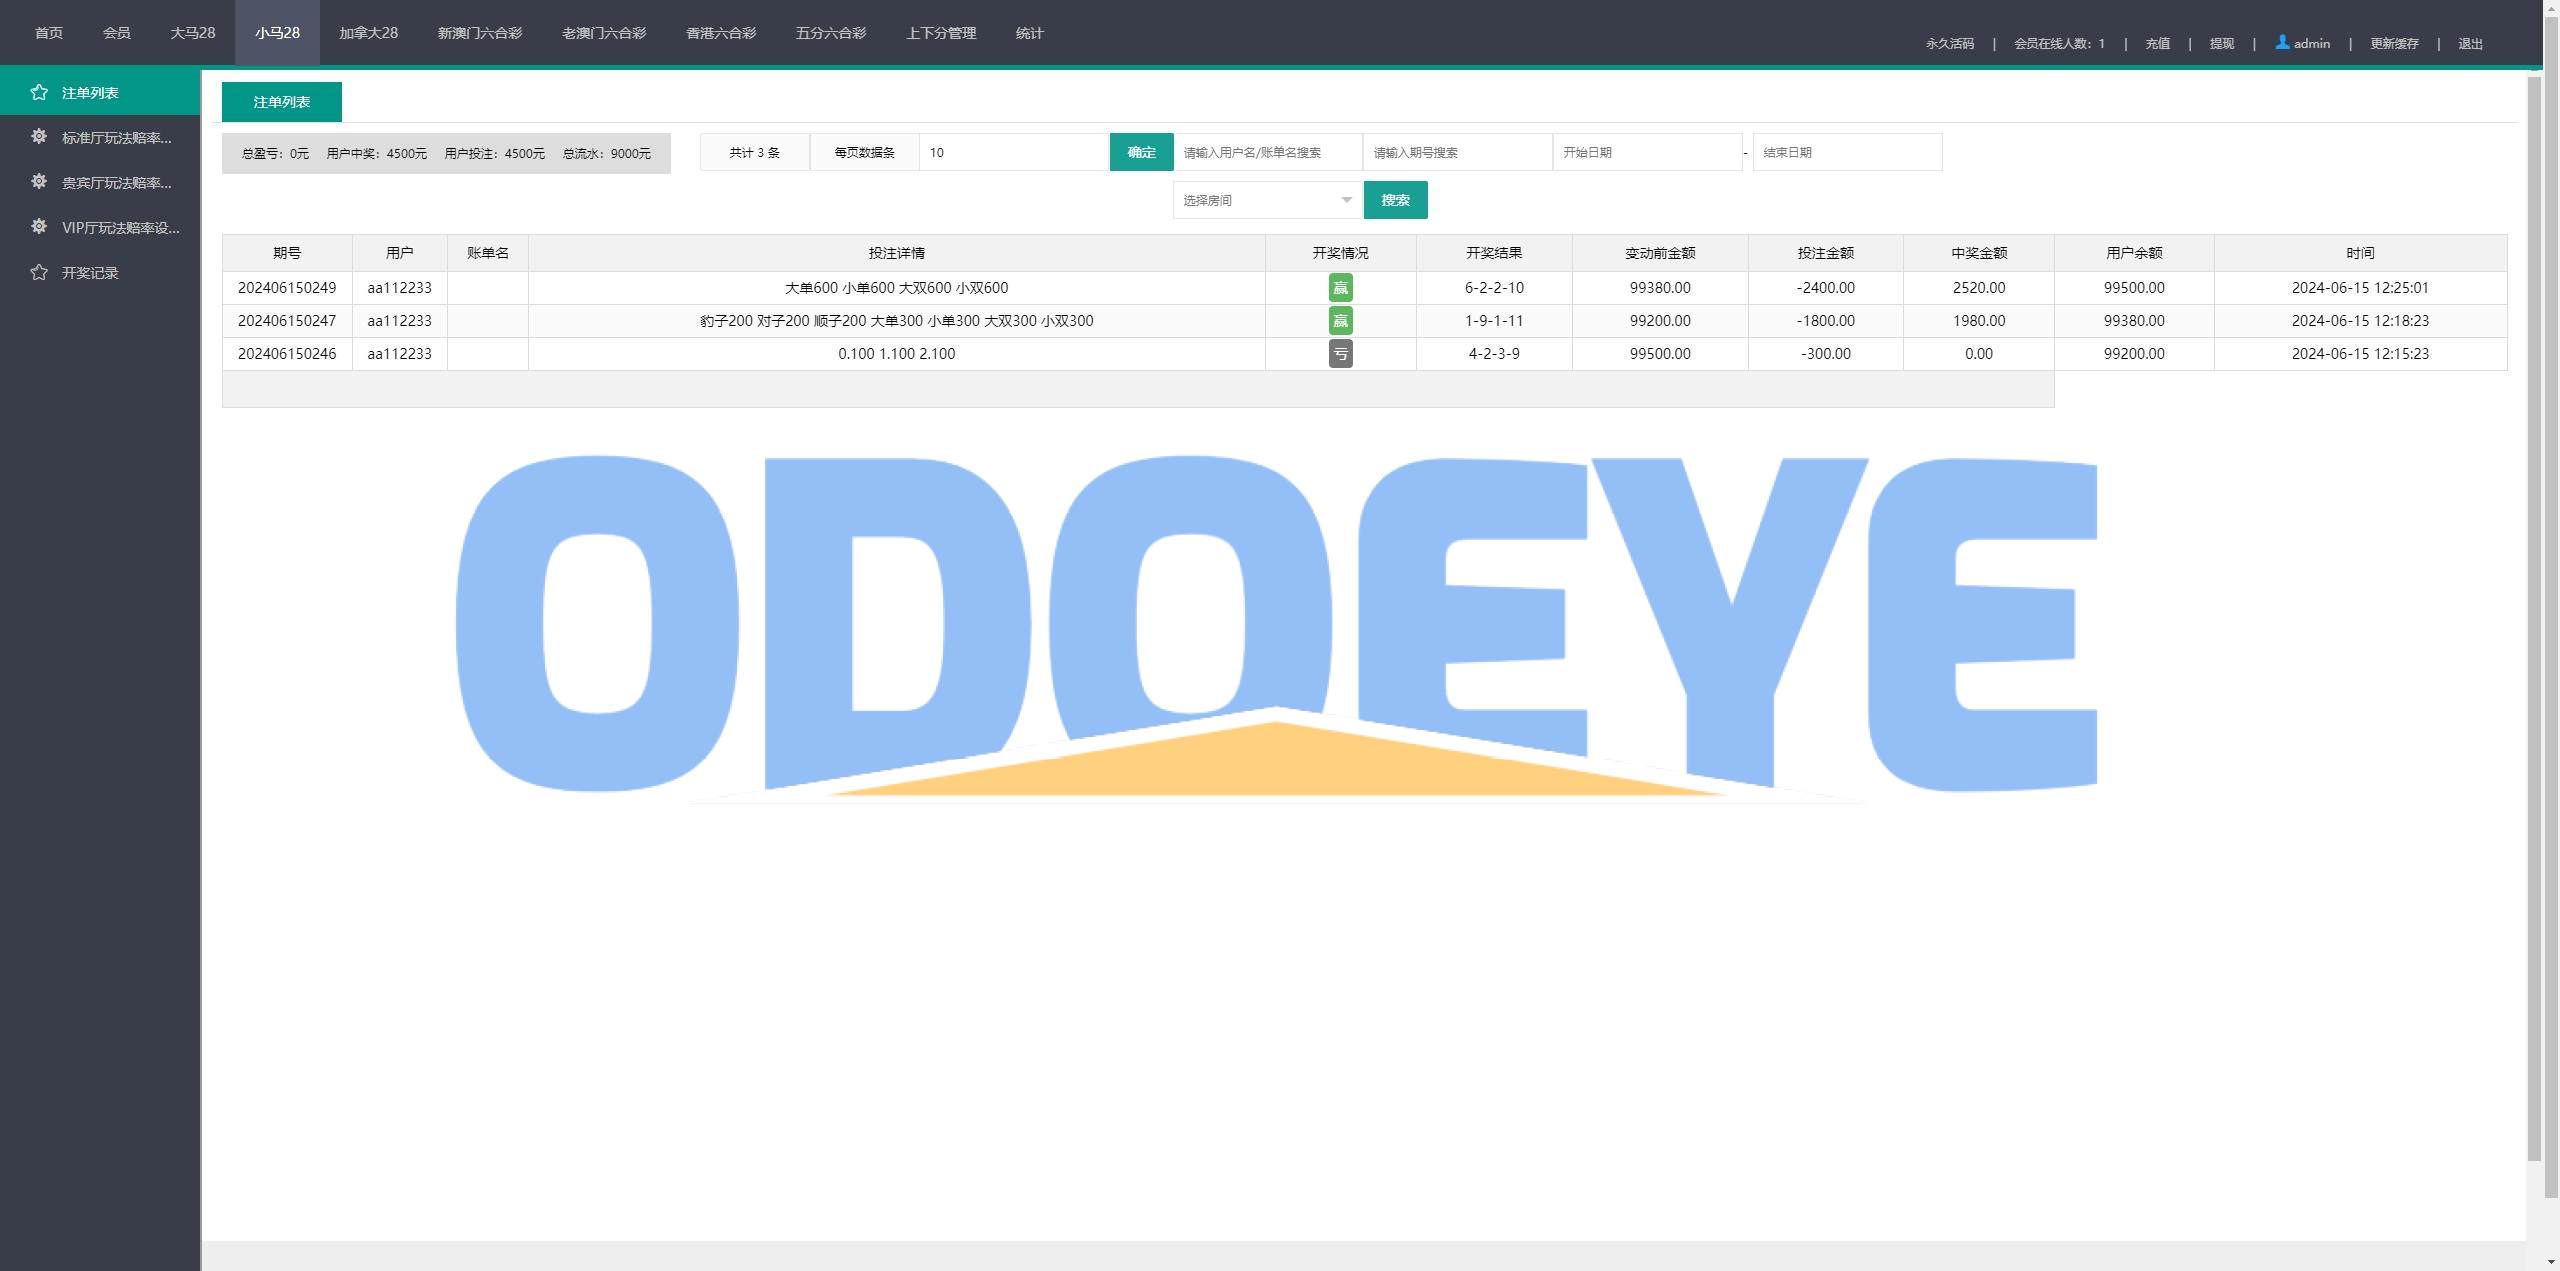
Task: Click the 投注详情 column header
Action: click(x=897, y=253)
